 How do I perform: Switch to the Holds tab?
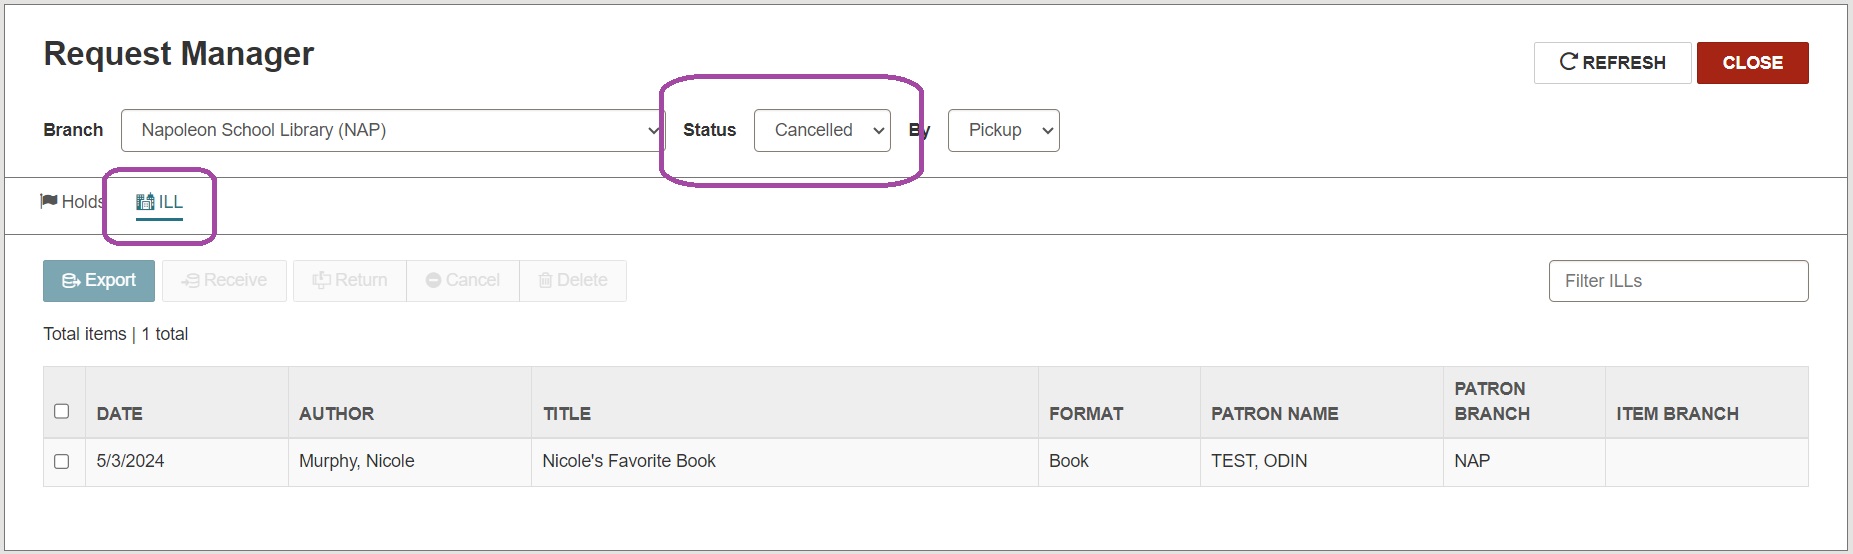click(72, 202)
